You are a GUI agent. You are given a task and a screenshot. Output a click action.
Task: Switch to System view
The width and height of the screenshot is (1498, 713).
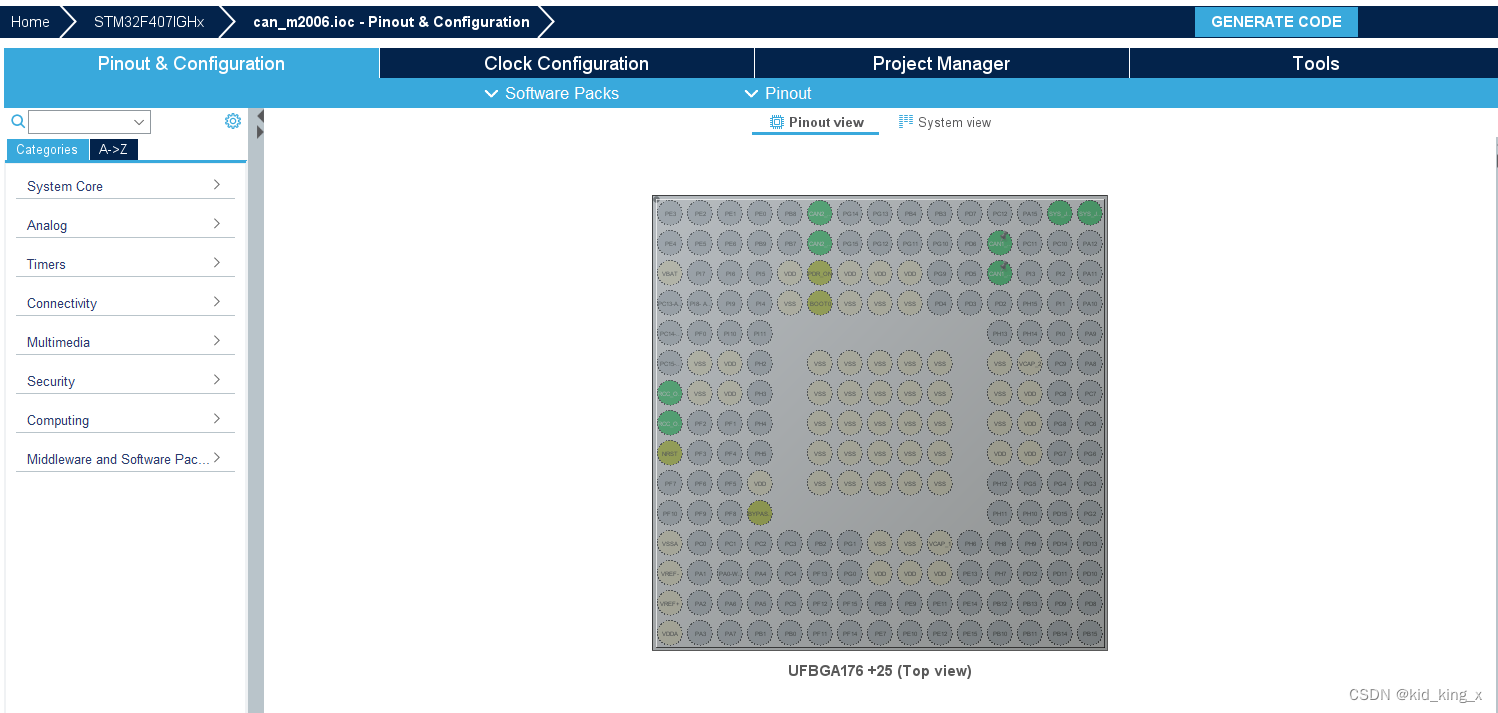coord(945,122)
